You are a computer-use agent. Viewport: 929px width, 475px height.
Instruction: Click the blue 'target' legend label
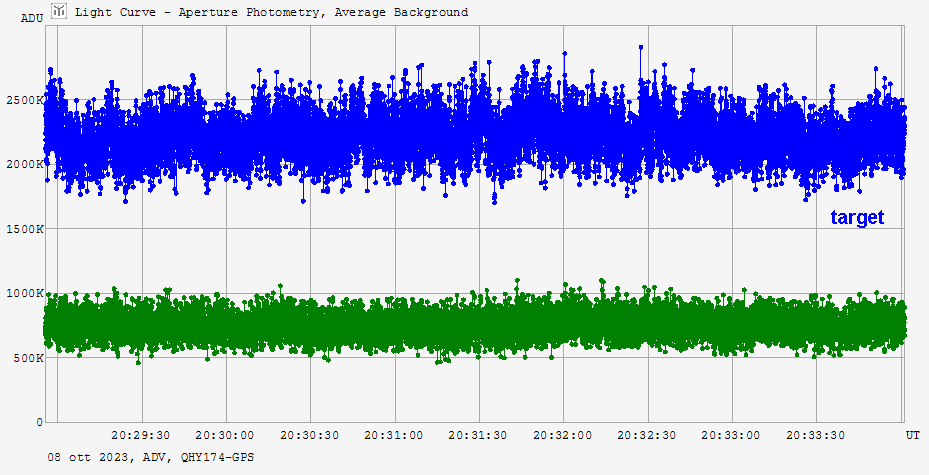857,217
